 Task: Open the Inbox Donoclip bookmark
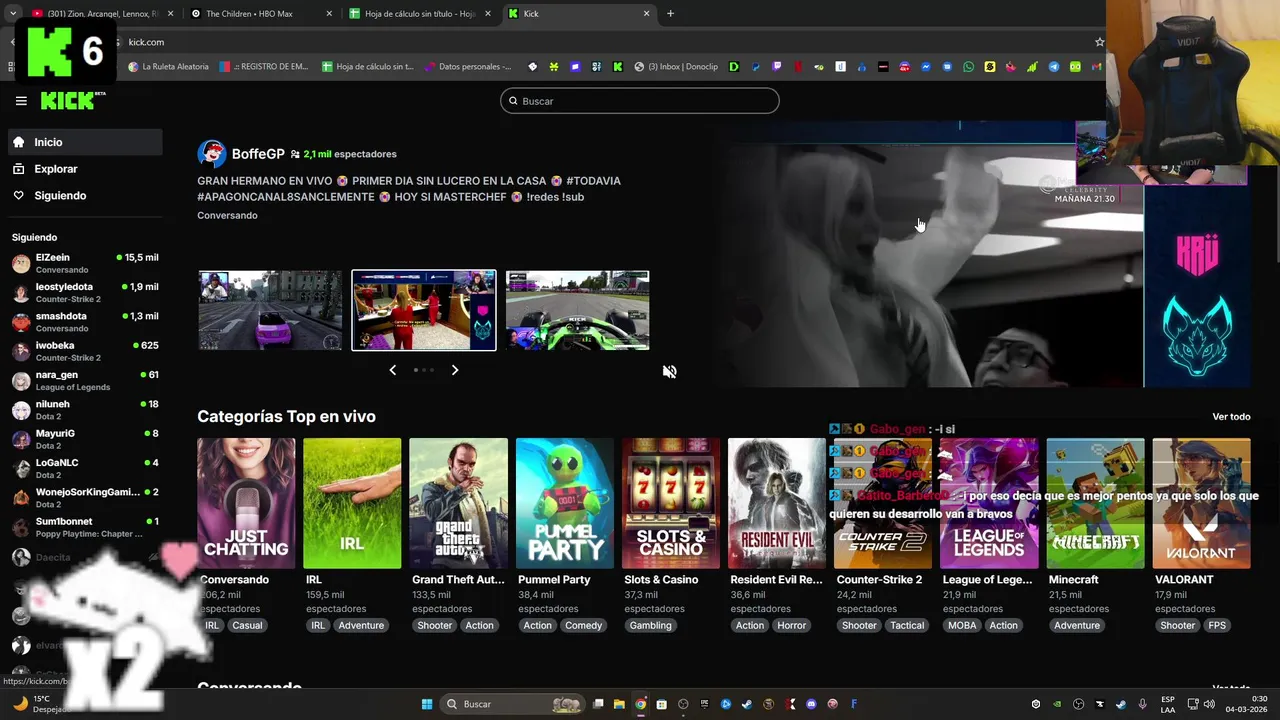676,67
